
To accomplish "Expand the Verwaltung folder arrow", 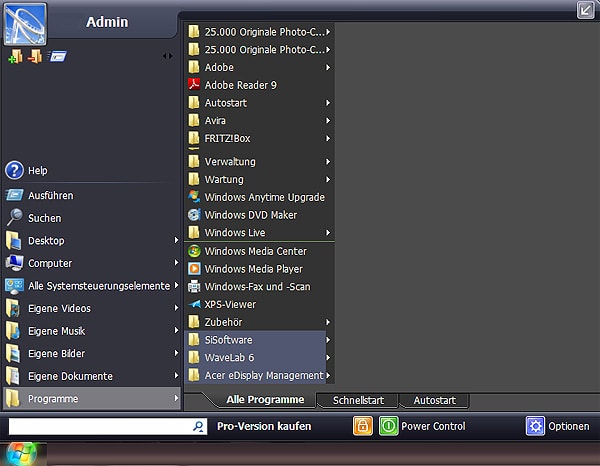I will [328, 161].
